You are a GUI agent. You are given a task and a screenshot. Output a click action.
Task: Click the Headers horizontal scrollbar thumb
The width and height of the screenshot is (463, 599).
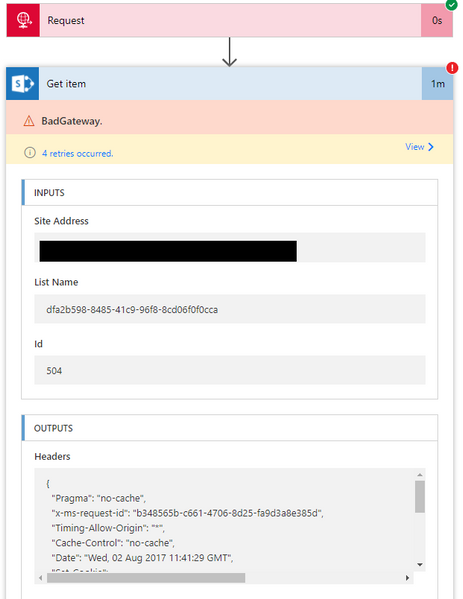pyautogui.click(x=146, y=578)
